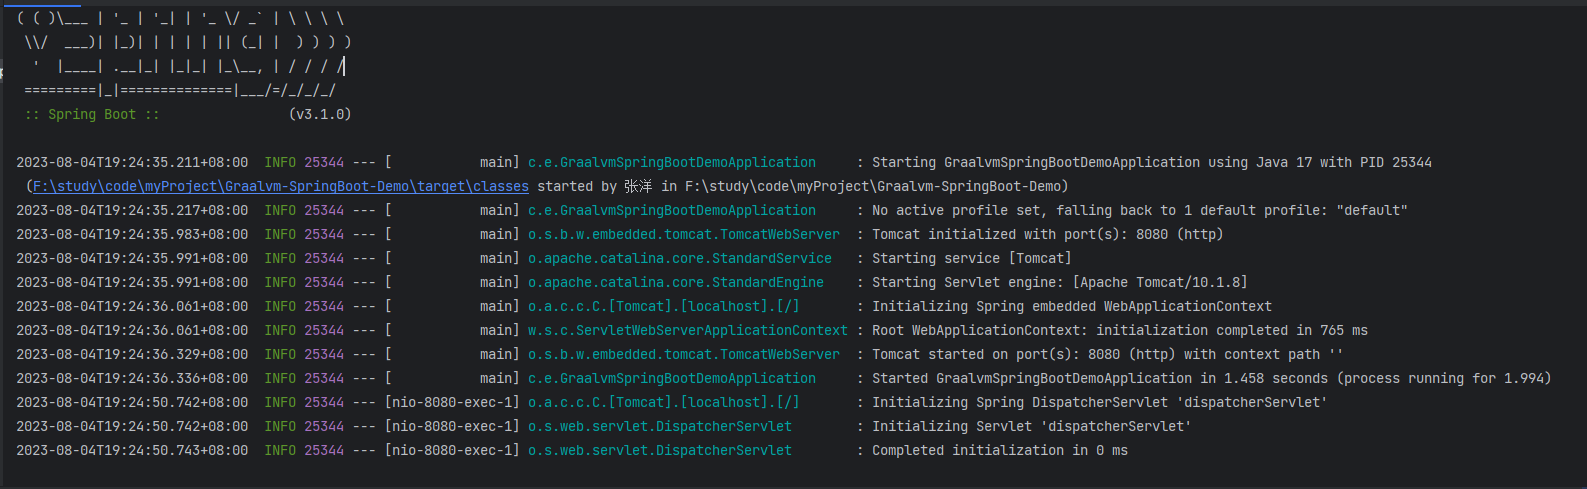Screen dimensions: 1587x489
Task: Click the timestamp ending 19:24:35.211+08:00
Action: coord(132,162)
